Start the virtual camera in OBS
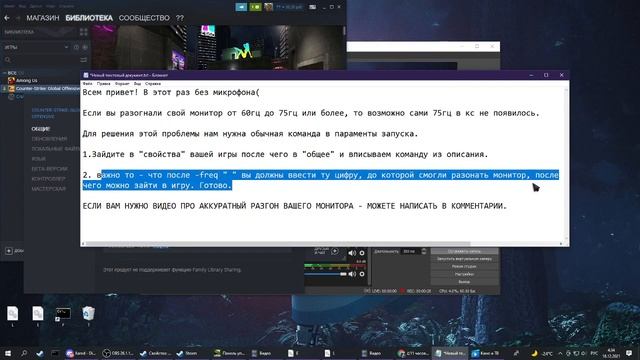The height and width of the screenshot is (360, 640). point(464,259)
